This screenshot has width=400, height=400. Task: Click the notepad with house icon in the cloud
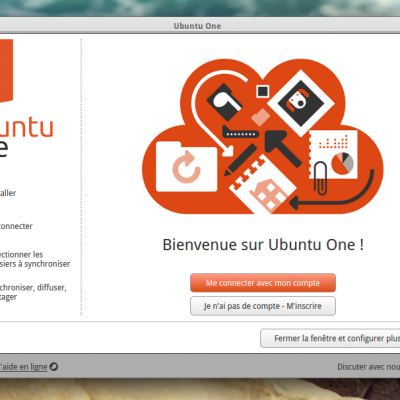263,185
